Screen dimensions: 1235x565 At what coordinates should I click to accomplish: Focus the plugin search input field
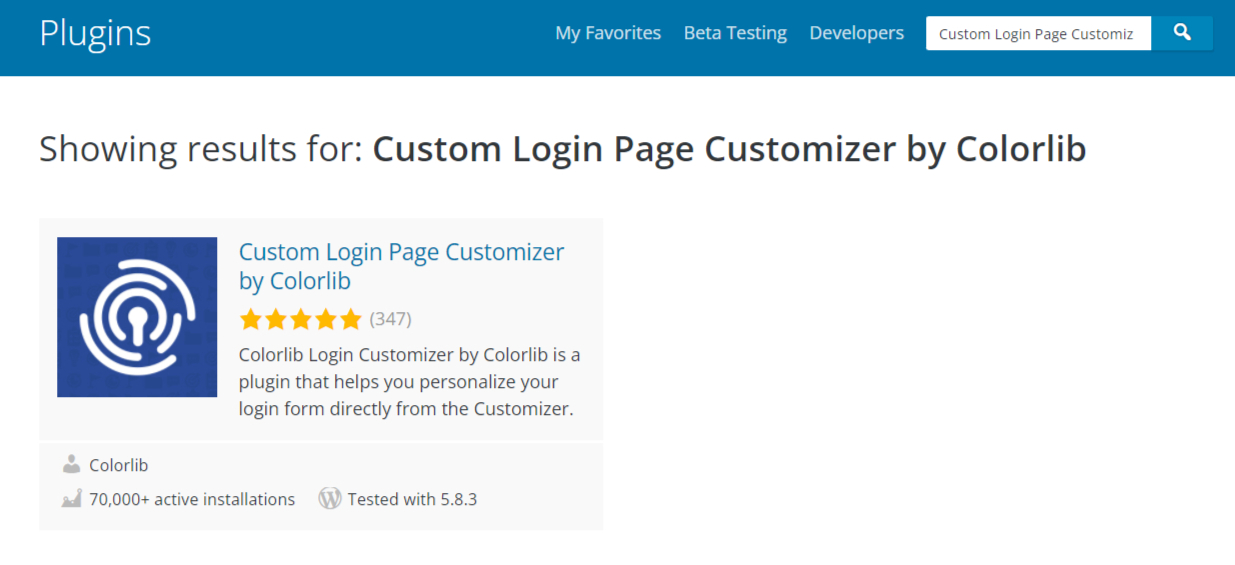click(x=1038, y=33)
